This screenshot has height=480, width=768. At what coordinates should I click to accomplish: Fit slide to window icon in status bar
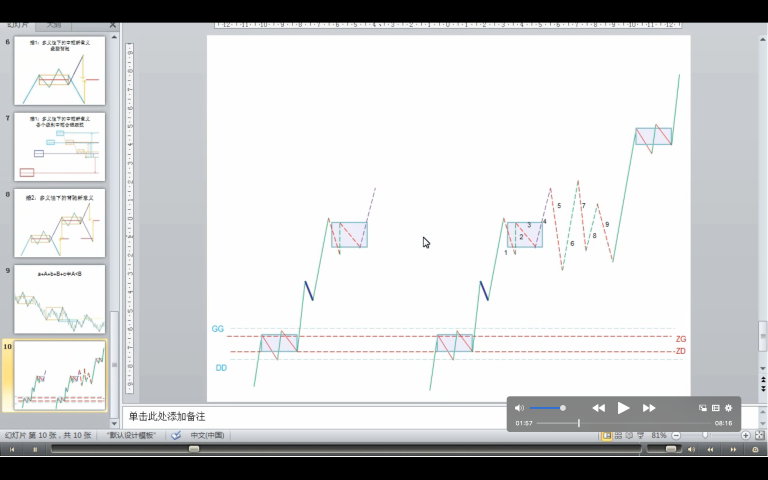click(759, 436)
